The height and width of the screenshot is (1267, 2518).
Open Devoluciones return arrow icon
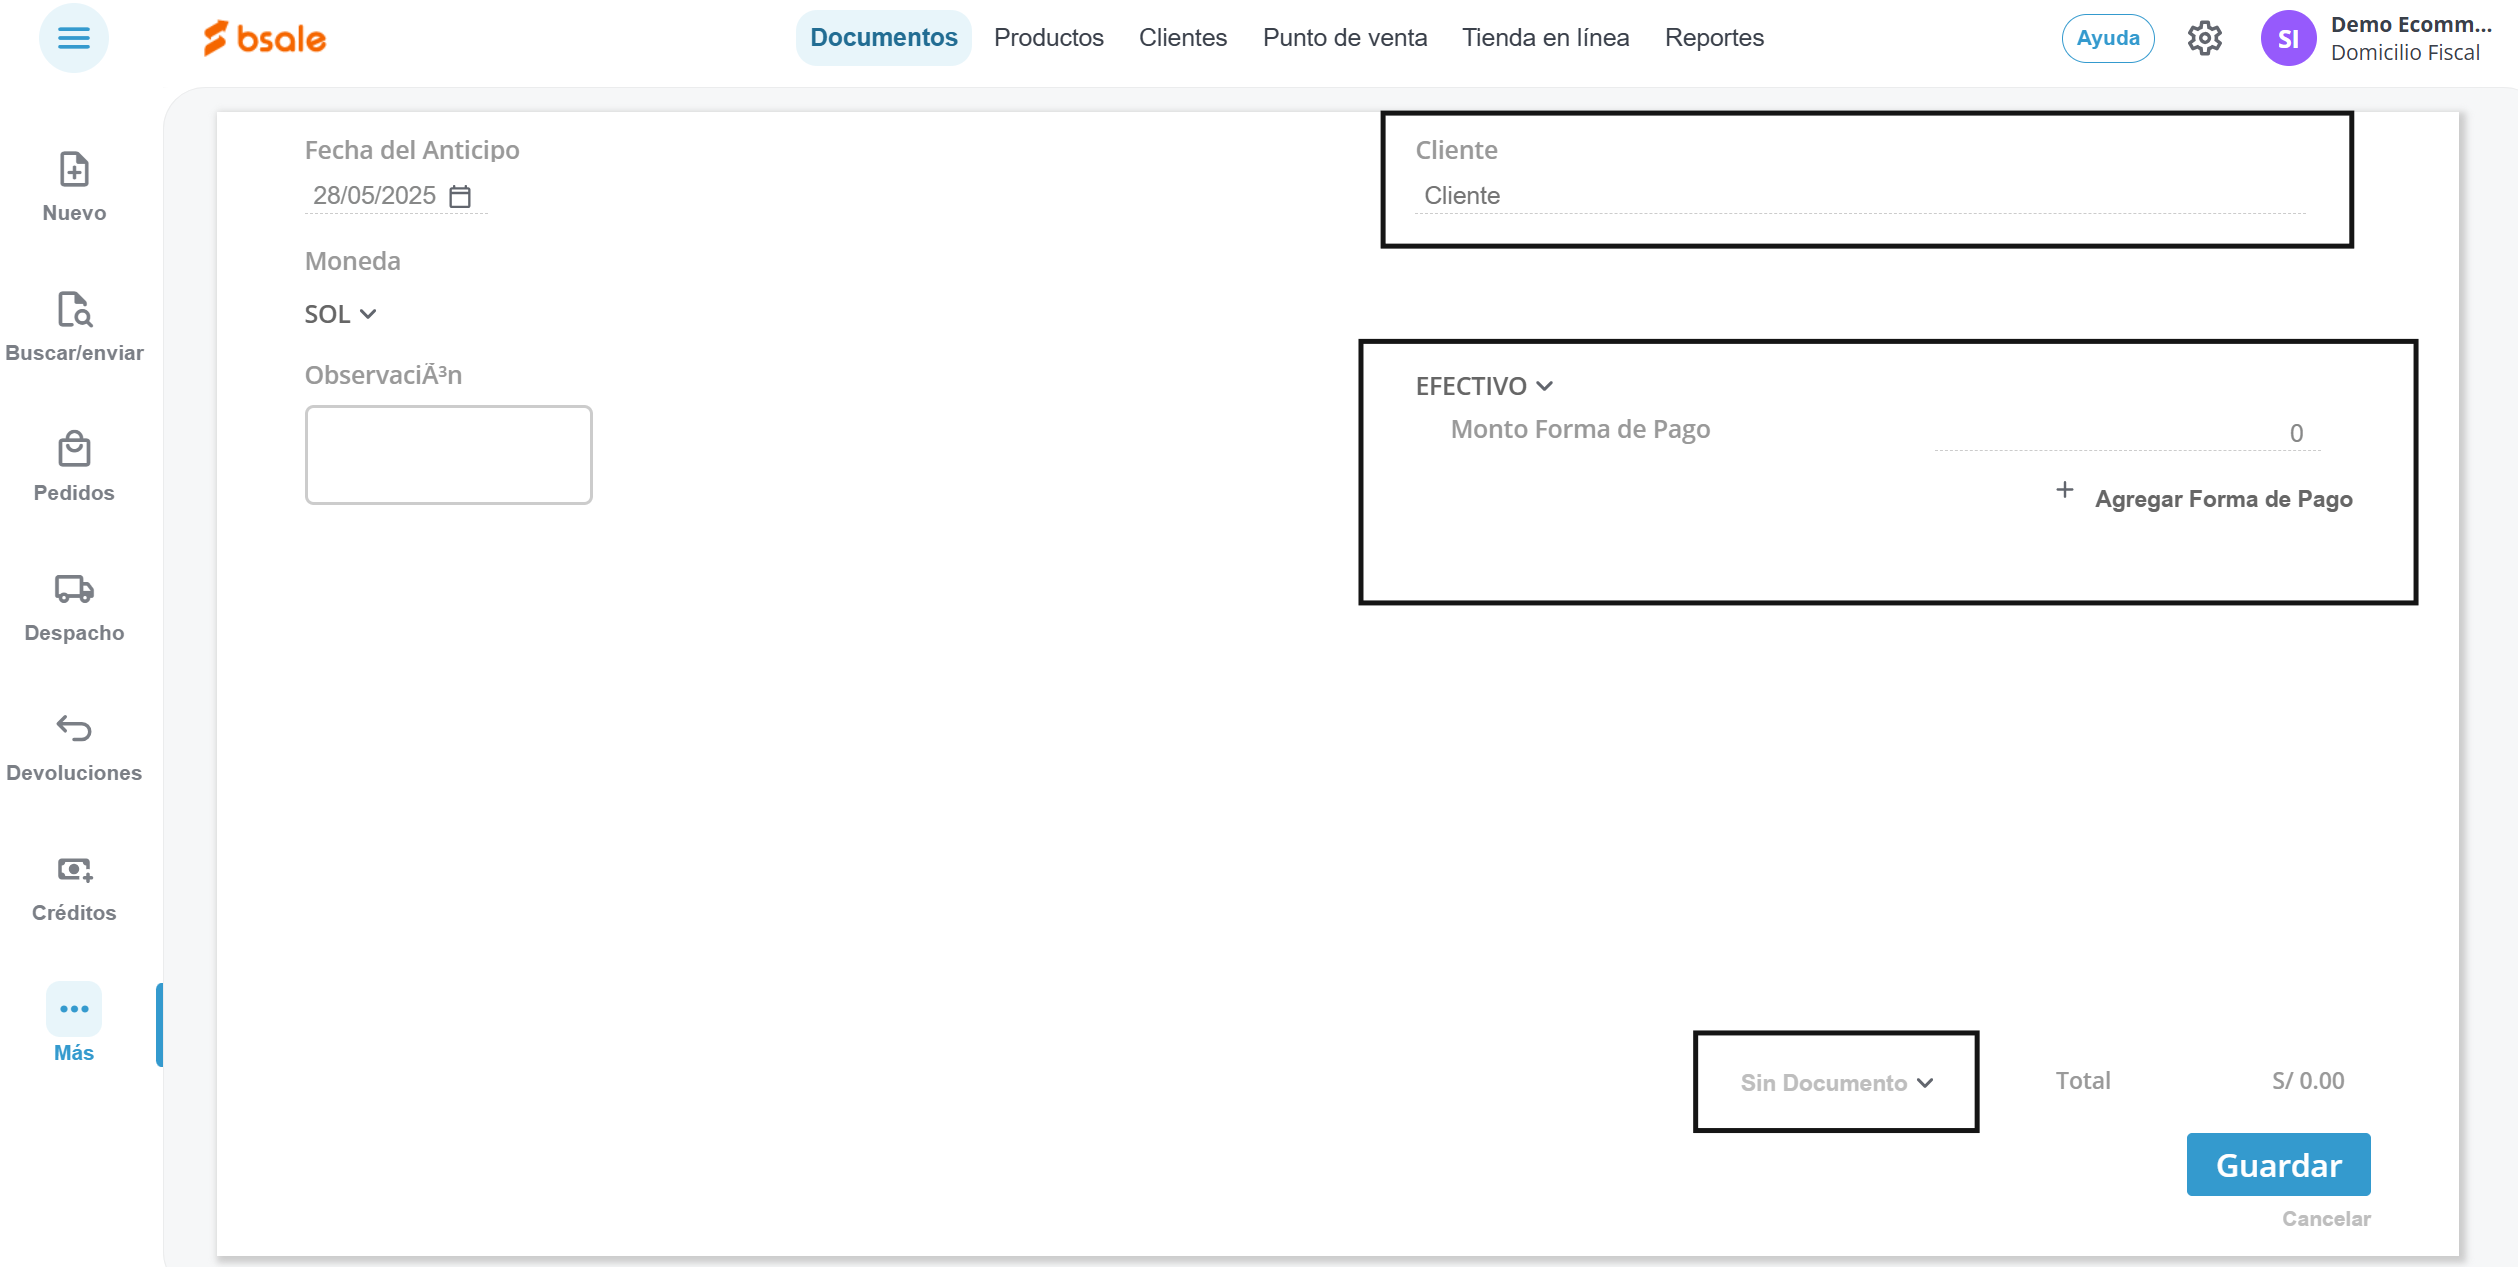(x=74, y=728)
